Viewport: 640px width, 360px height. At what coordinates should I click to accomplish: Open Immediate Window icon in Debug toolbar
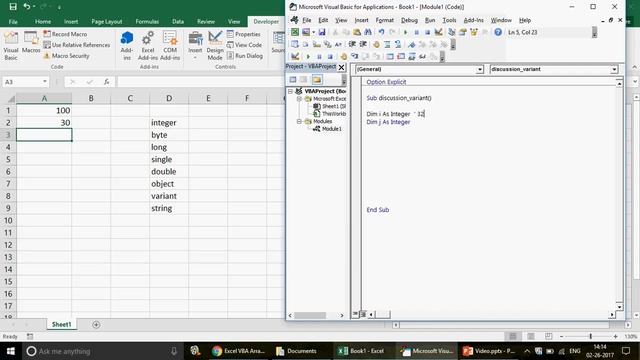(x=401, y=56)
